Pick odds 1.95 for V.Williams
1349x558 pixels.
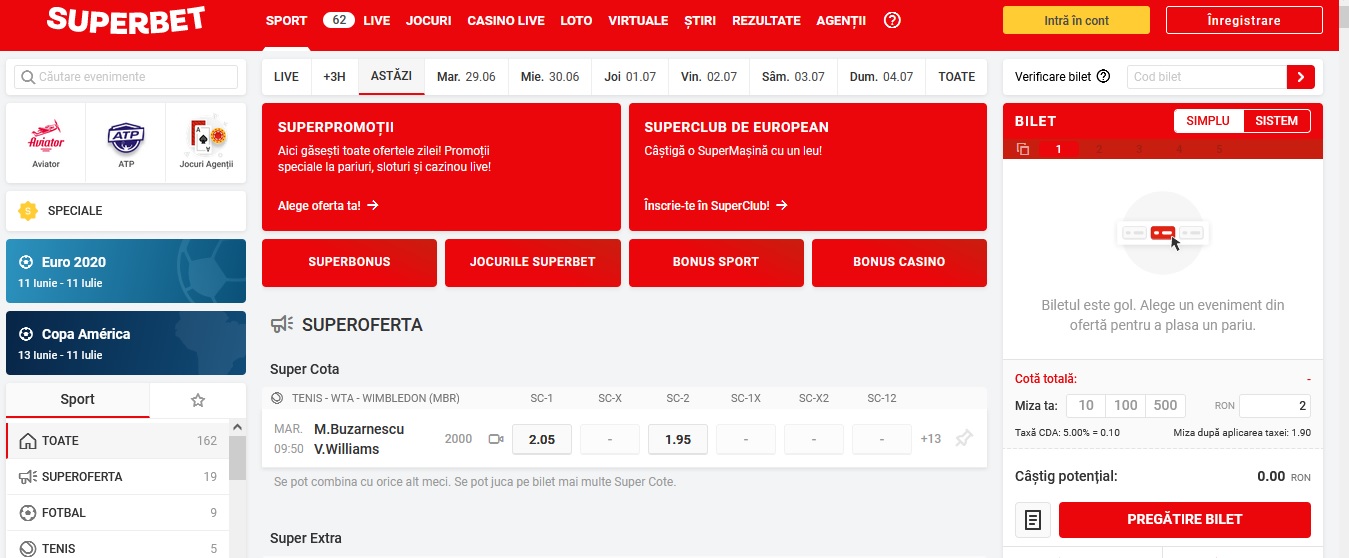pos(678,439)
